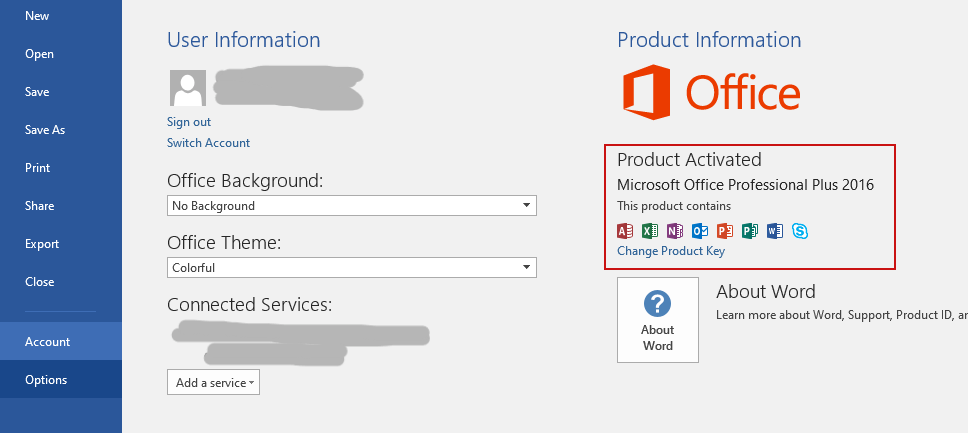Click the Outlook app icon
Viewport: 968px width, 433px height.
click(x=700, y=231)
